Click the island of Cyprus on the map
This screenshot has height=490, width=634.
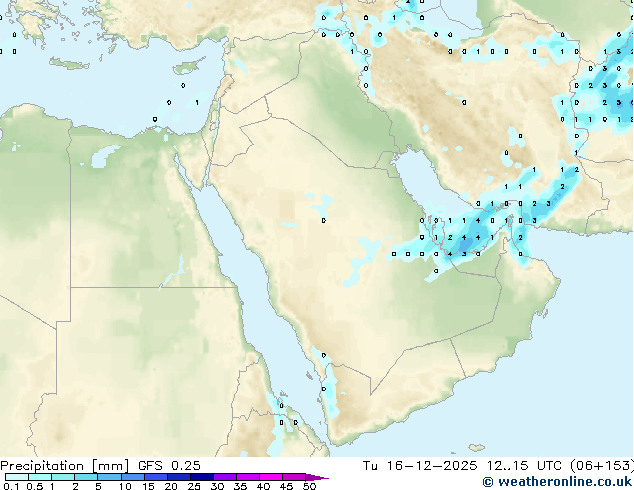[x=188, y=68]
